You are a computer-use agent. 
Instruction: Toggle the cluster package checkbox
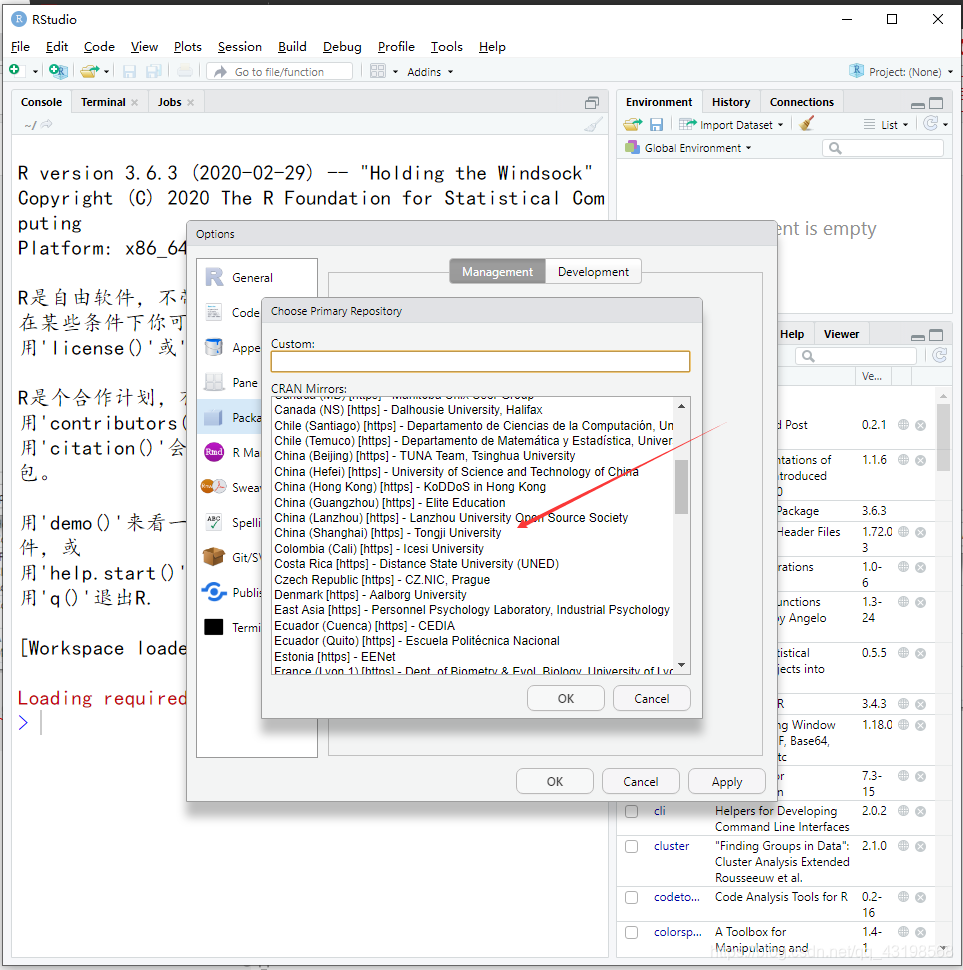point(631,846)
